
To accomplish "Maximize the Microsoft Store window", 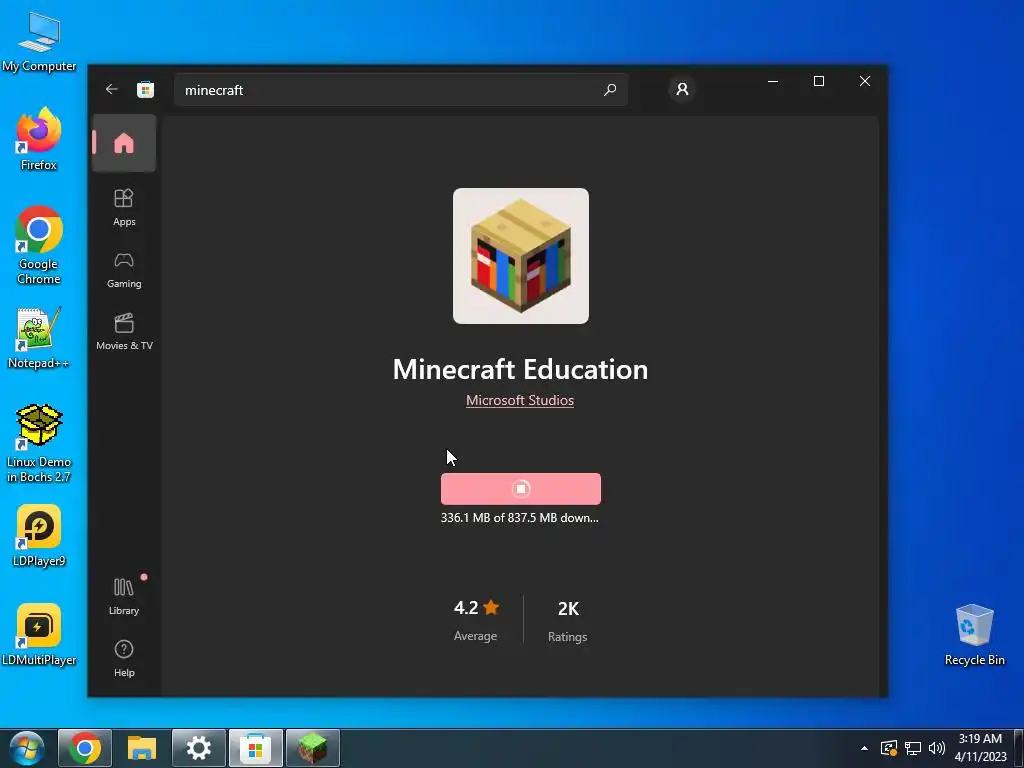I will point(819,81).
